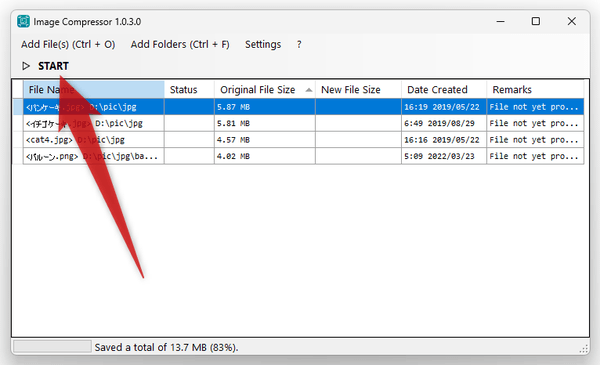Click the 16:19 2019/05/22 date cell
The height and width of the screenshot is (365, 600).
pyautogui.click(x=444, y=107)
